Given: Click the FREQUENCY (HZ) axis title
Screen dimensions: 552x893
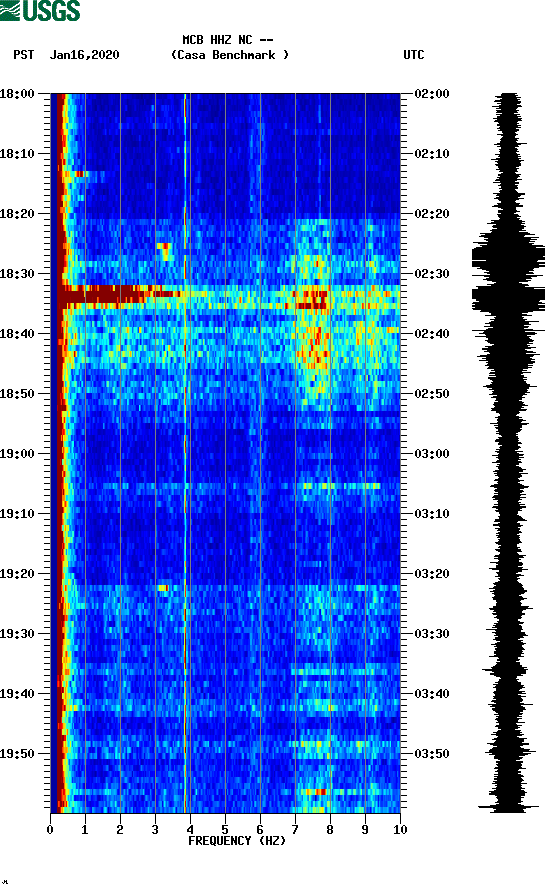Looking at the screenshot, I should click(236, 841).
